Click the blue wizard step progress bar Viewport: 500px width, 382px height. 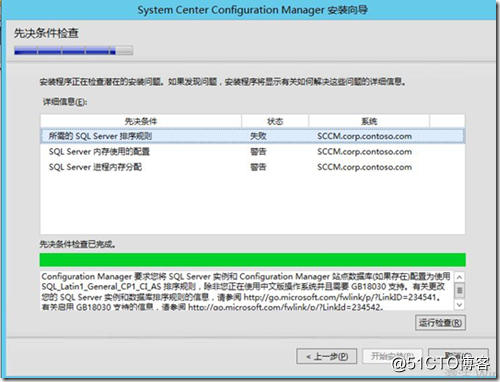pos(73,51)
